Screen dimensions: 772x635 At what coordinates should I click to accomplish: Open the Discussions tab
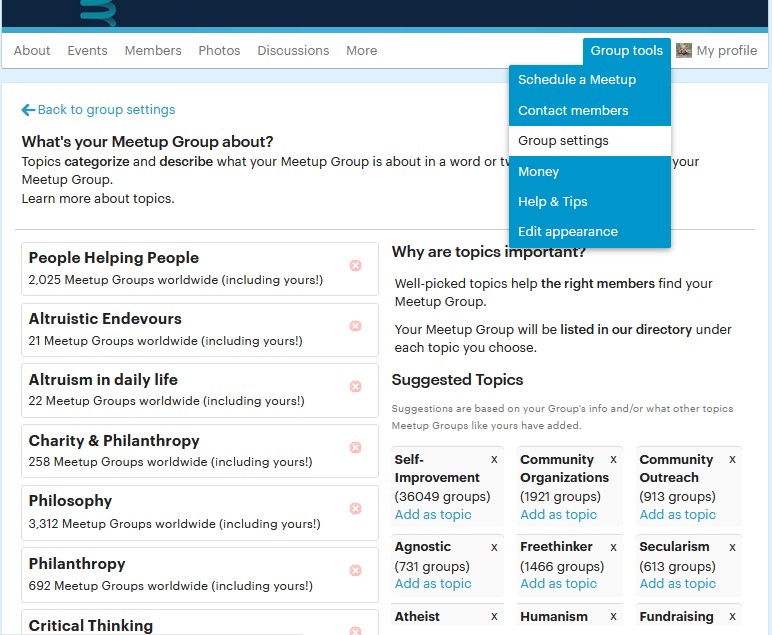pos(293,51)
